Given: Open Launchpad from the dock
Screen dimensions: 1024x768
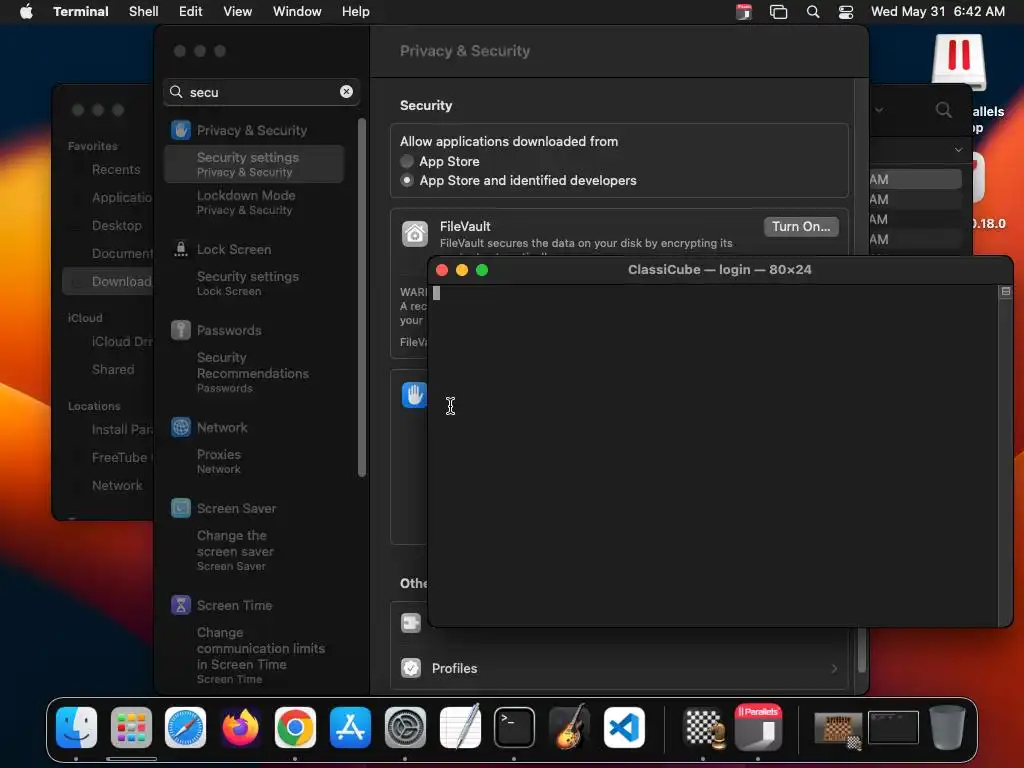Looking at the screenshot, I should [x=131, y=727].
